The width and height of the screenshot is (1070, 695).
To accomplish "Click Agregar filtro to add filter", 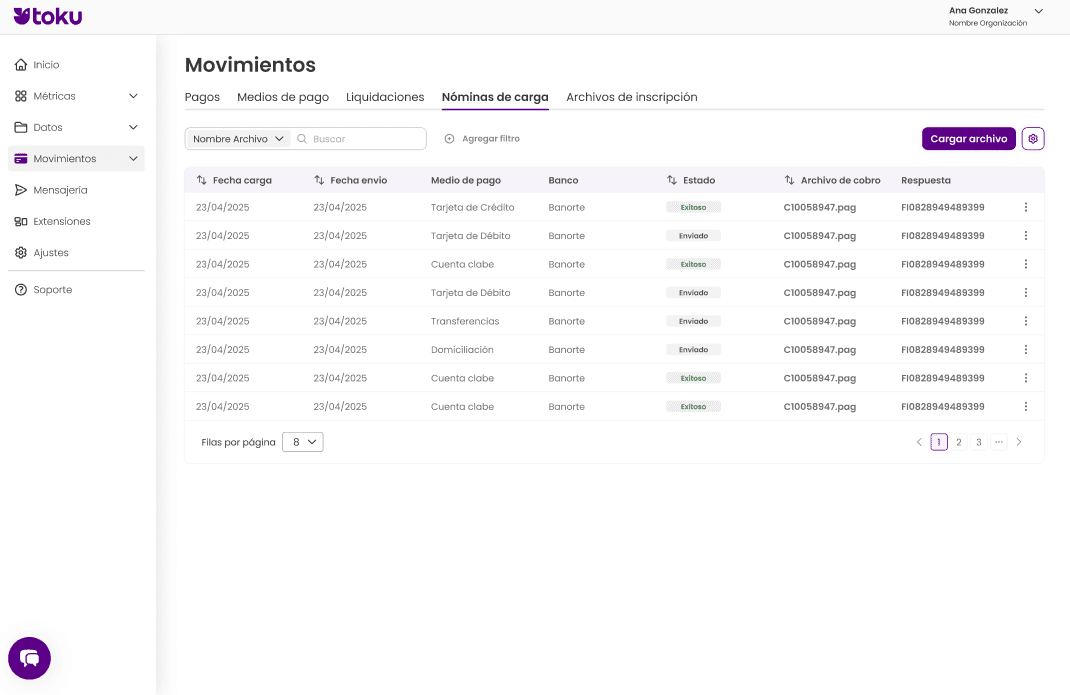I will [482, 139].
